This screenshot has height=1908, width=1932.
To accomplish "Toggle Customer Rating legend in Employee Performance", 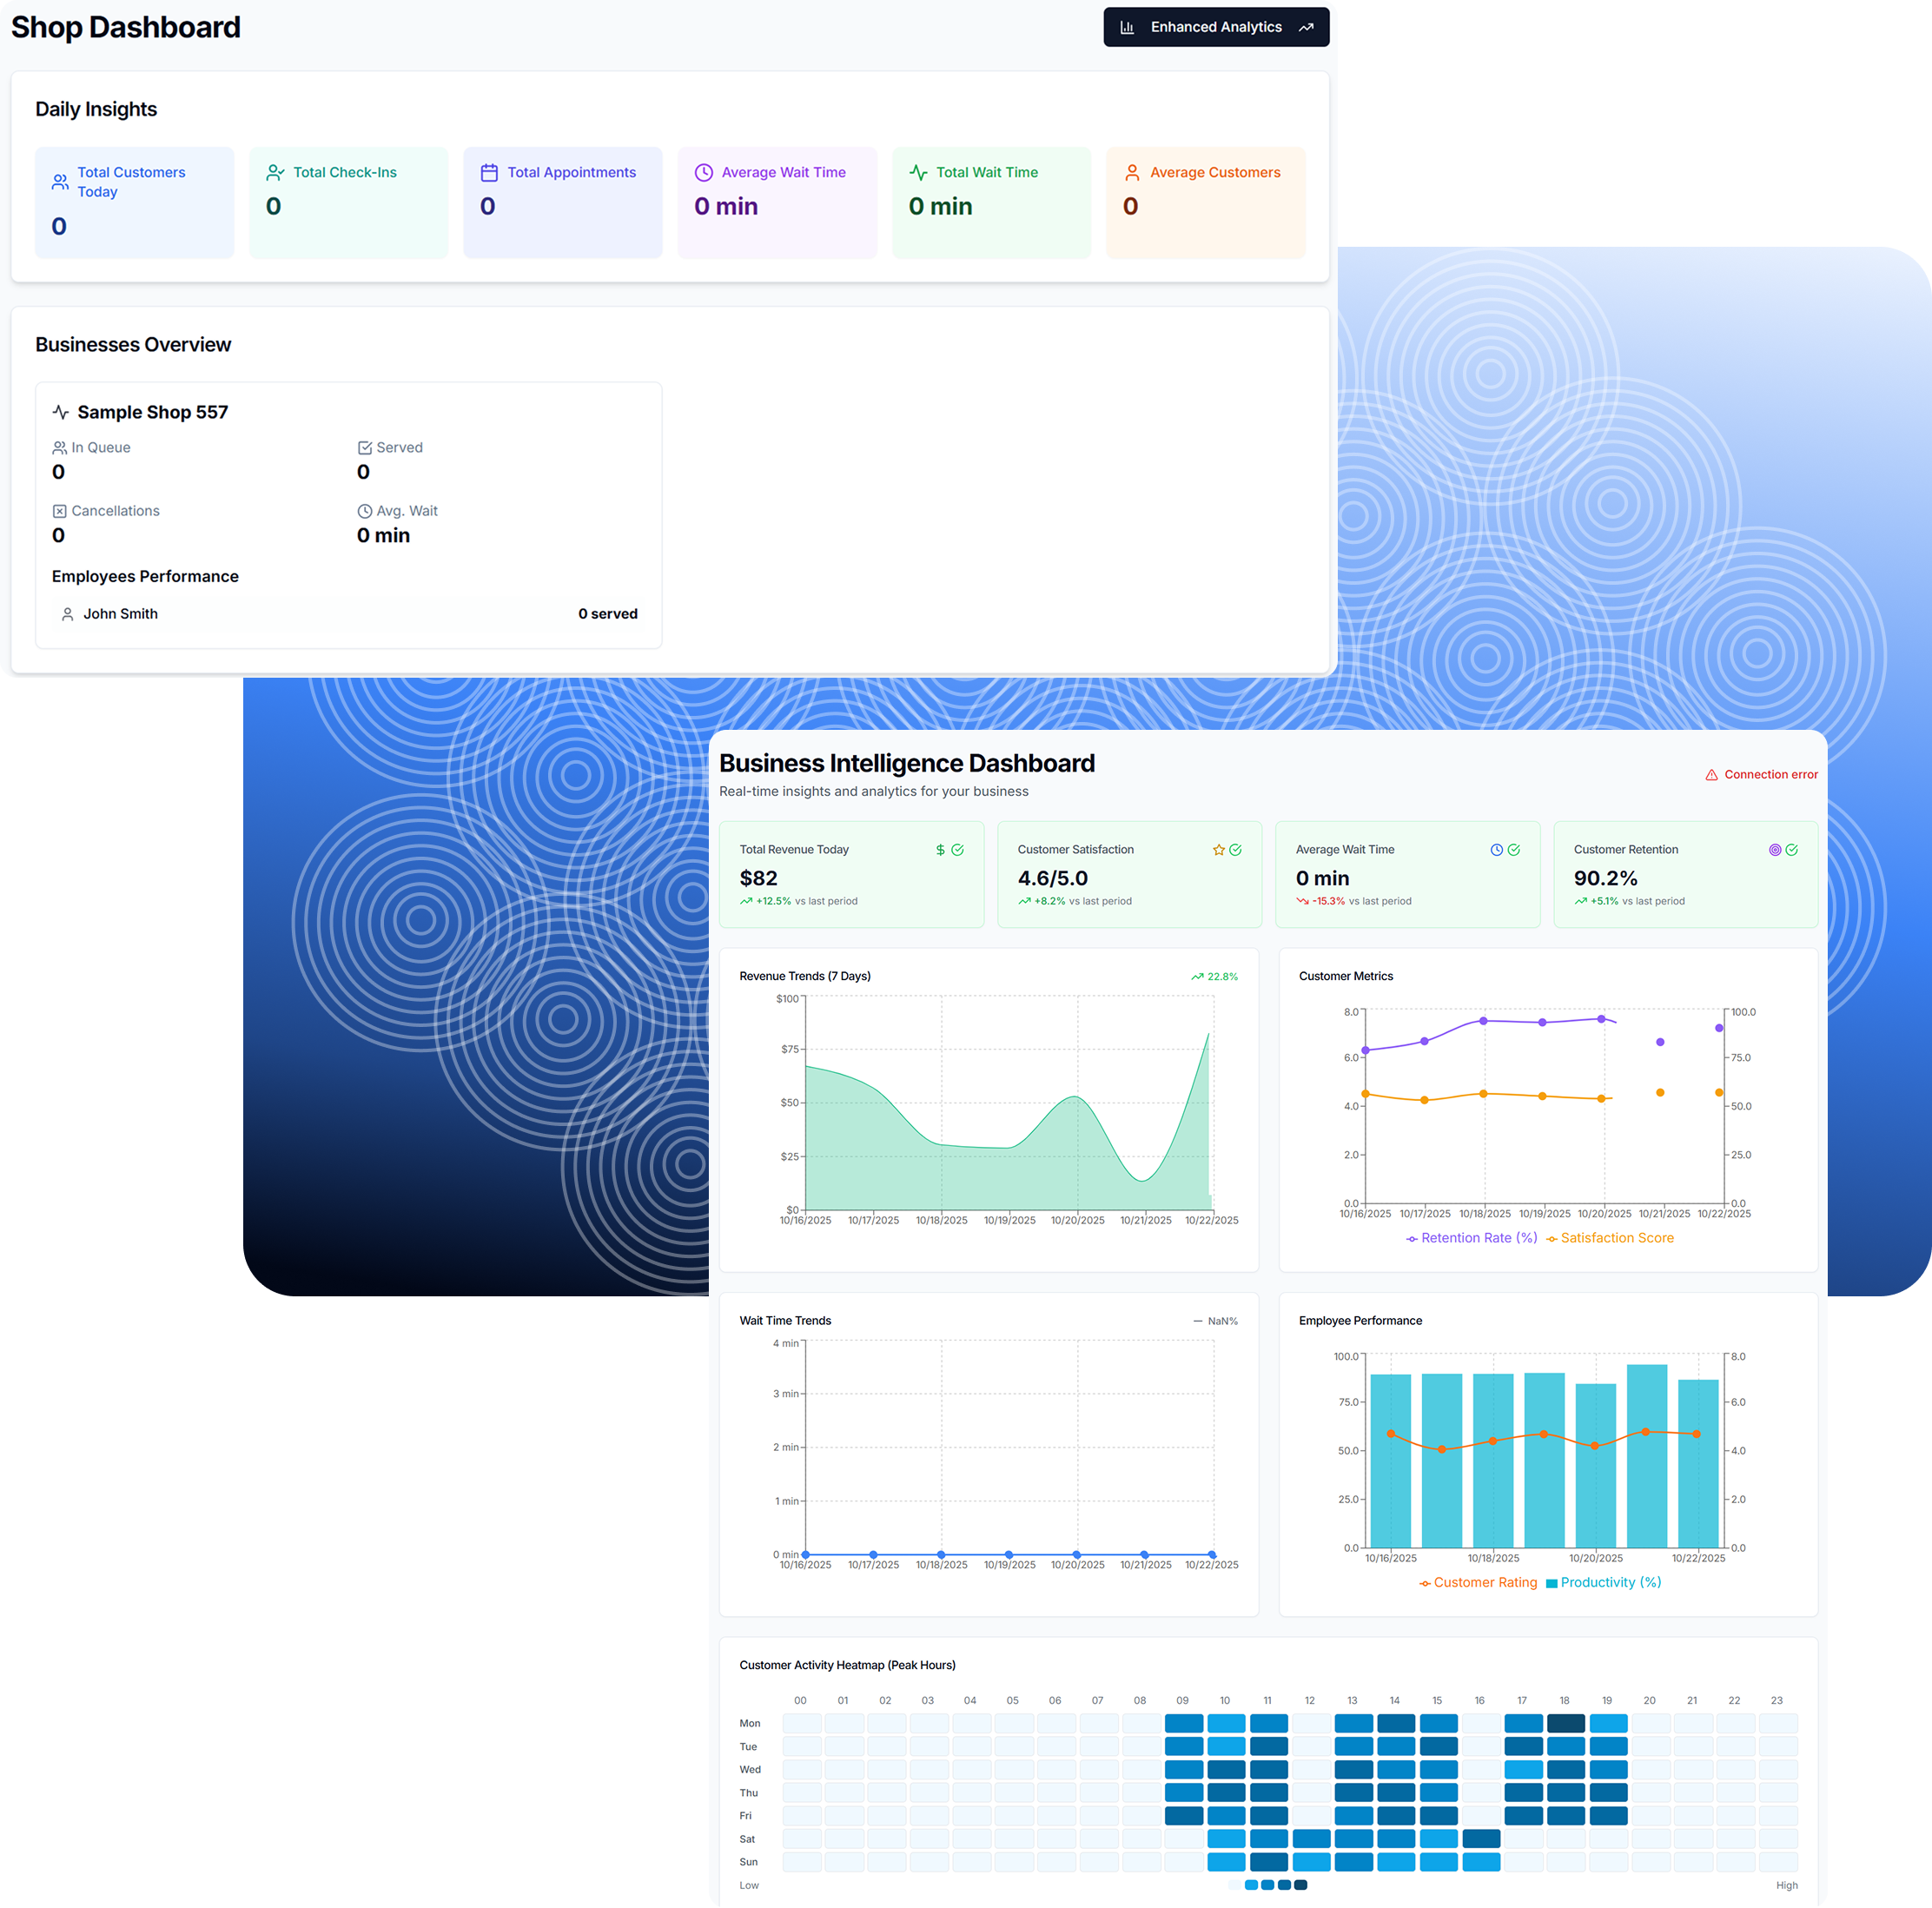I will point(1478,1582).
